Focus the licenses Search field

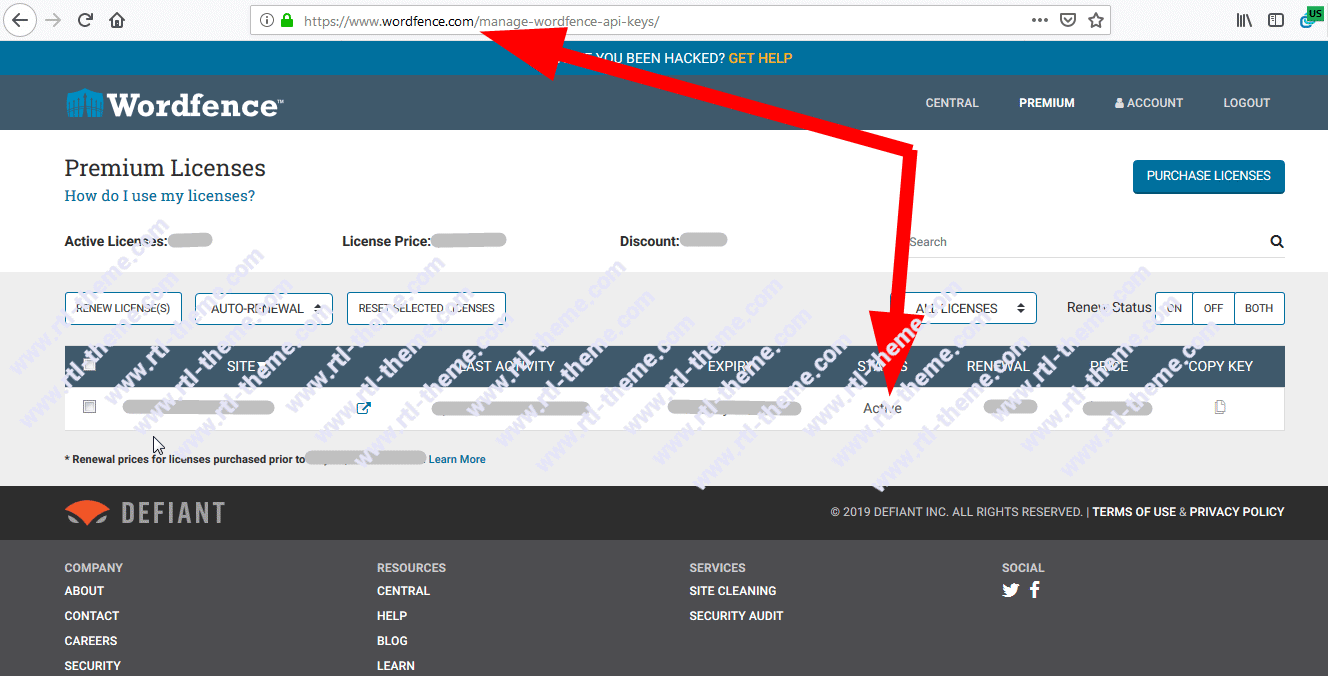(x=1085, y=242)
